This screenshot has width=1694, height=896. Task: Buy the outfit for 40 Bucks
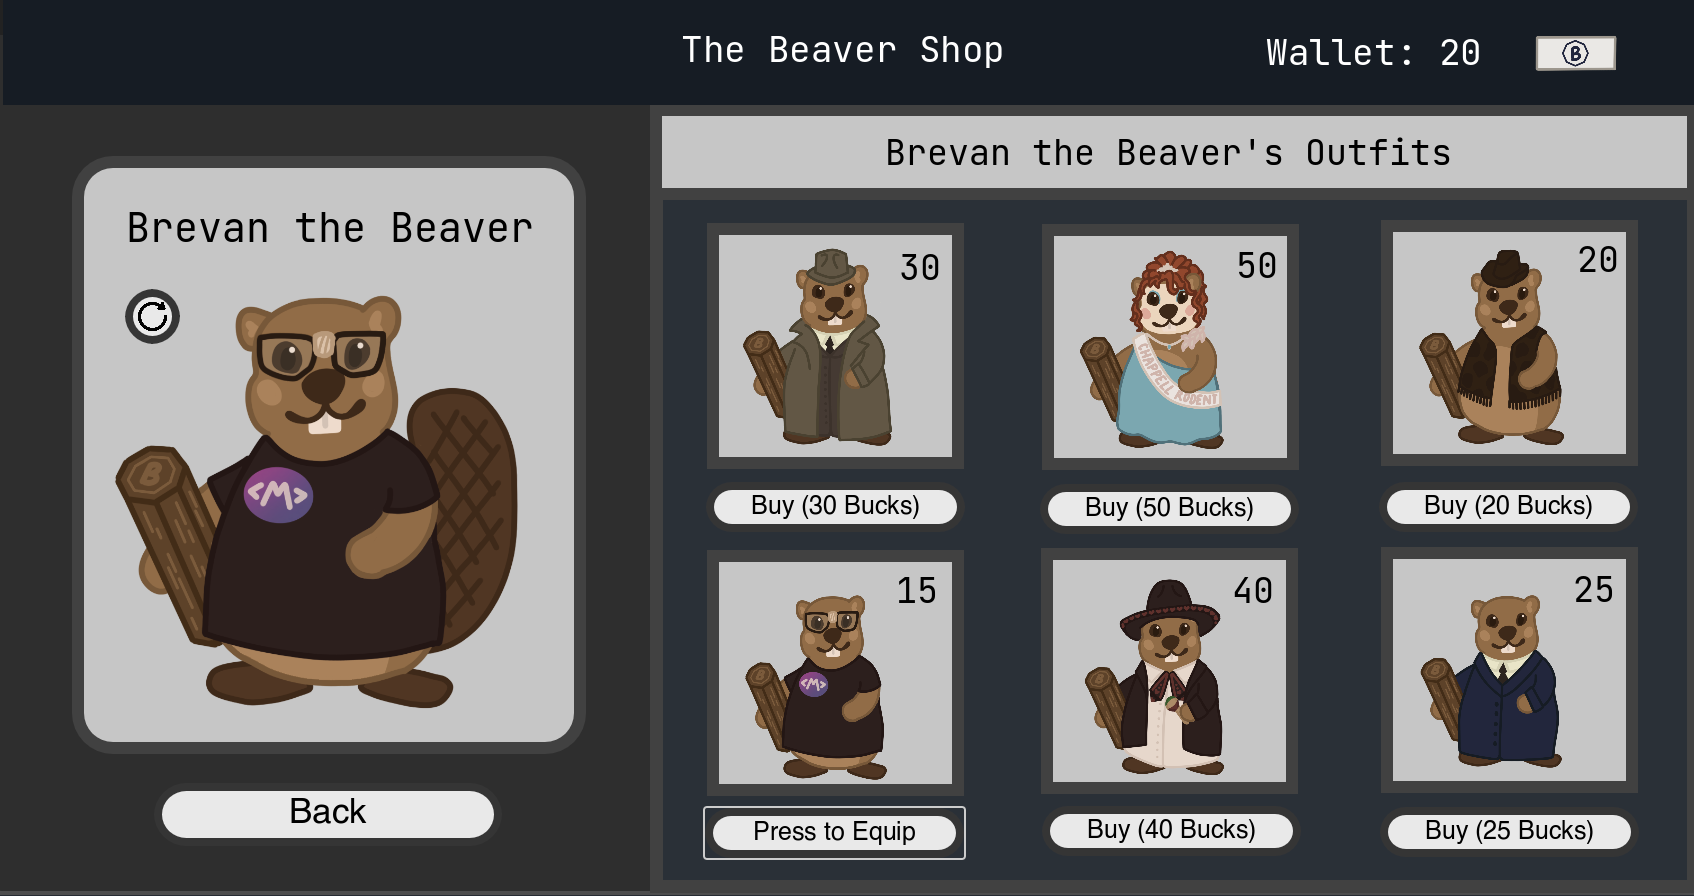click(1171, 830)
